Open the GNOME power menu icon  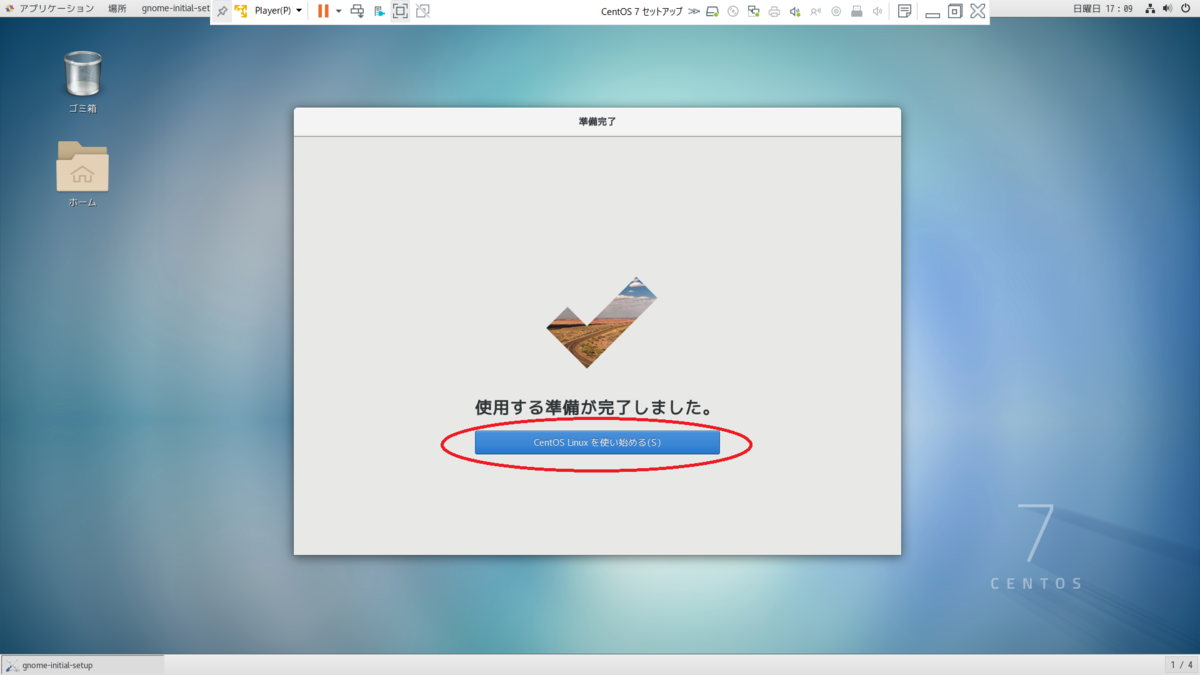click(1185, 8)
